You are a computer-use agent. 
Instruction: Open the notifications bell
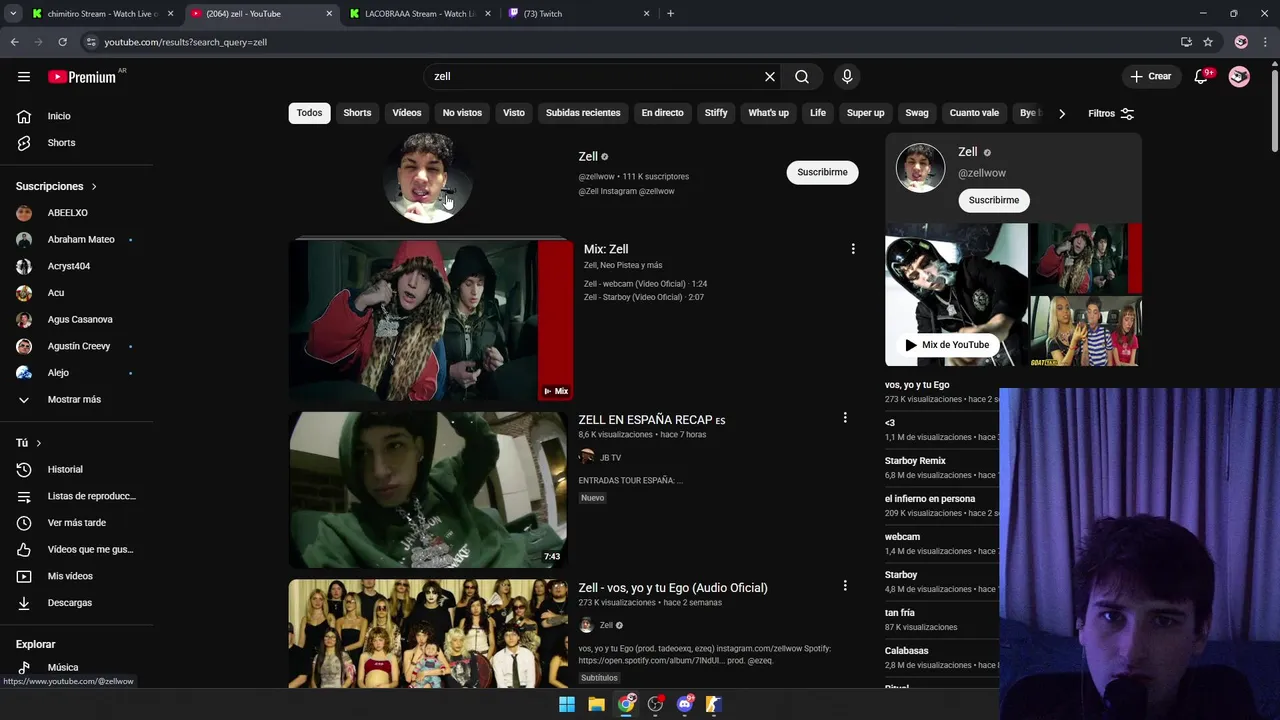tap(1202, 76)
